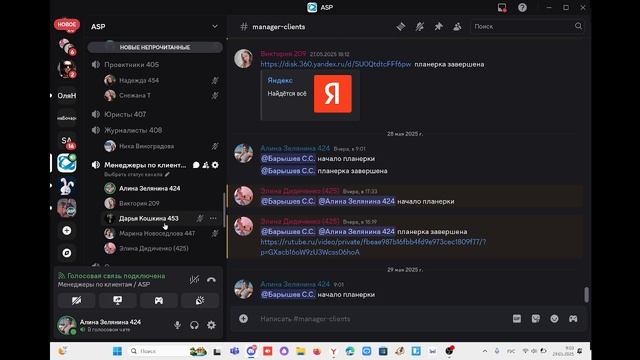This screenshot has width=640, height=360.
Task: Open the Discord inbox icon in title bar
Action: pos(502,7)
